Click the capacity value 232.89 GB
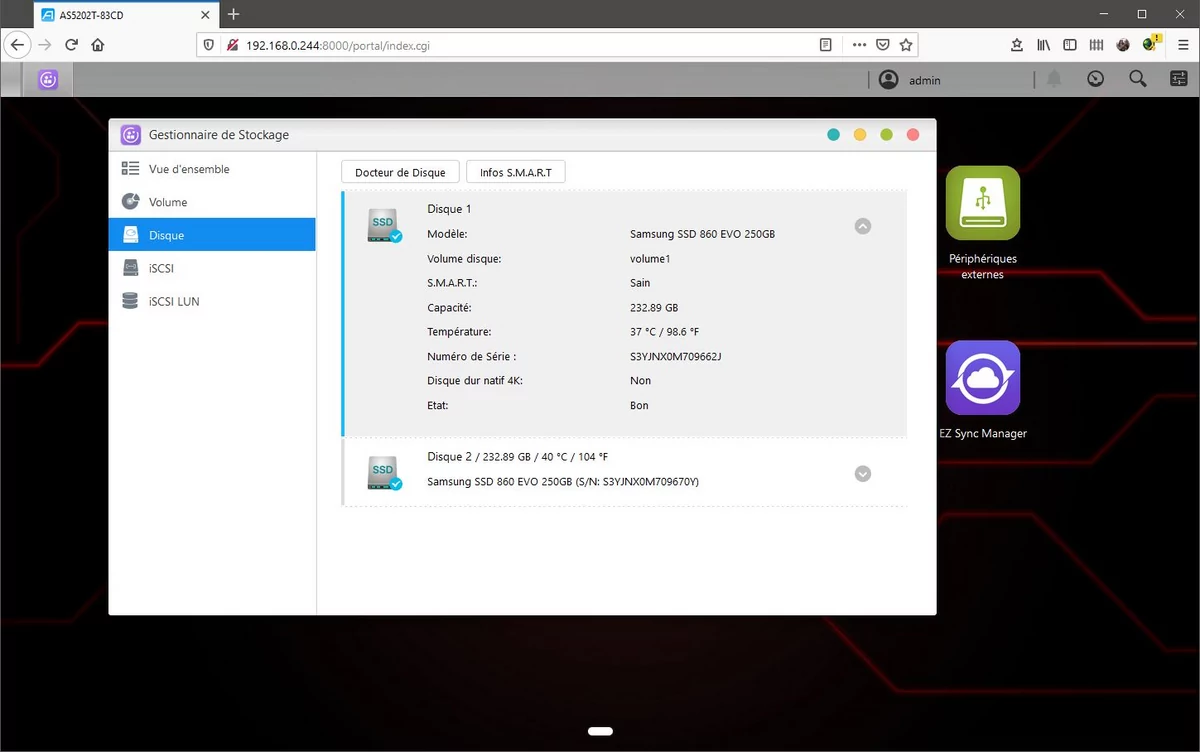The image size is (1200, 752). pos(654,307)
